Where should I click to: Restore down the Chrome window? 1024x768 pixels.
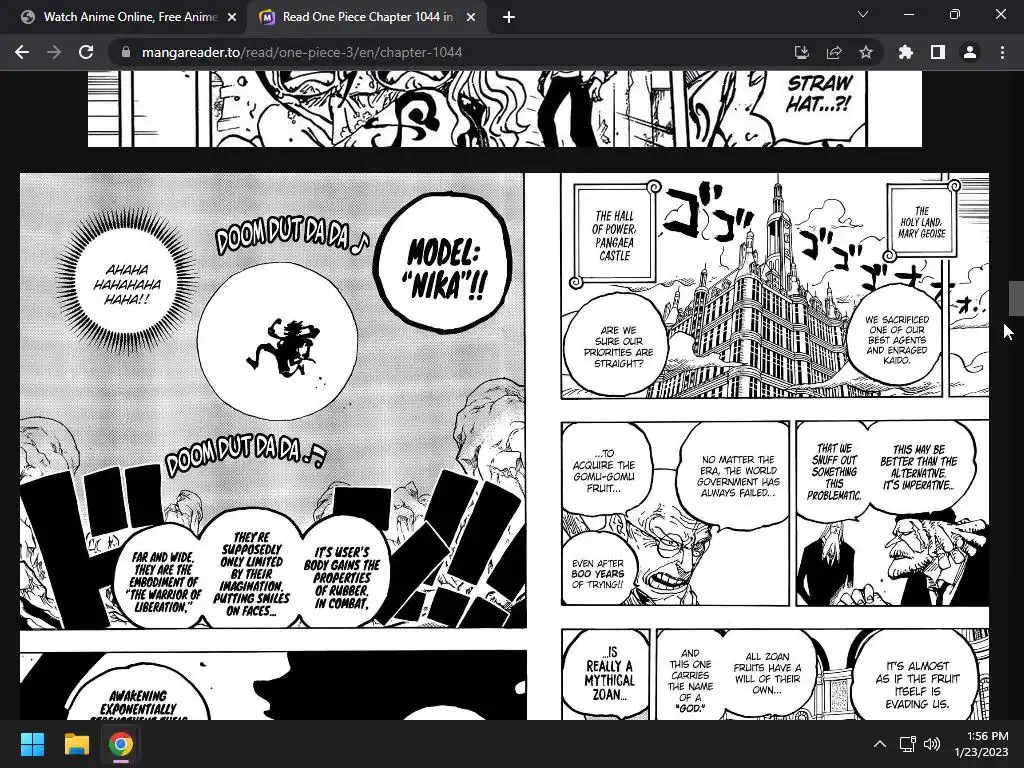(955, 14)
